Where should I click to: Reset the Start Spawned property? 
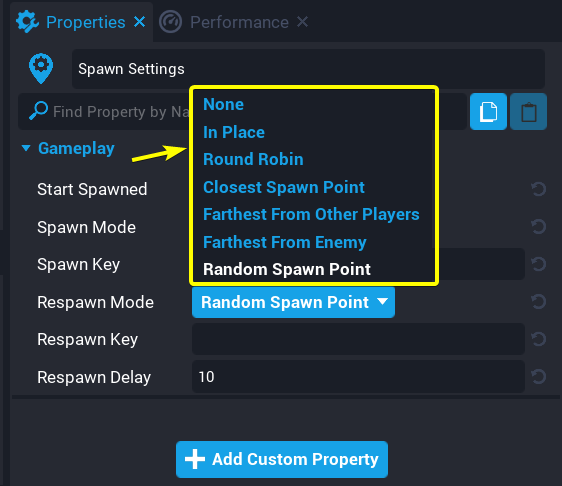538,189
